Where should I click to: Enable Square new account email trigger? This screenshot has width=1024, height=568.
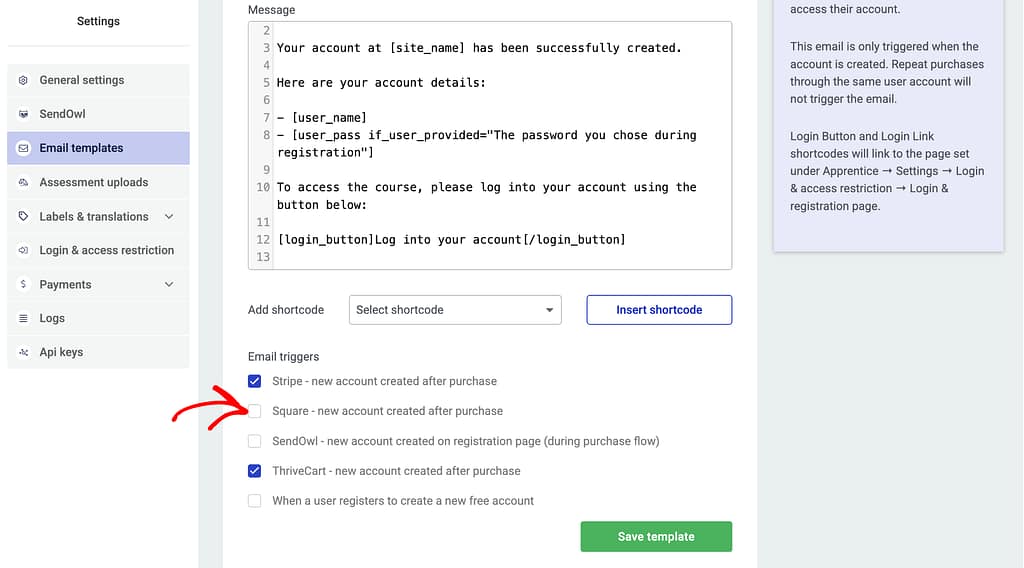pos(255,411)
